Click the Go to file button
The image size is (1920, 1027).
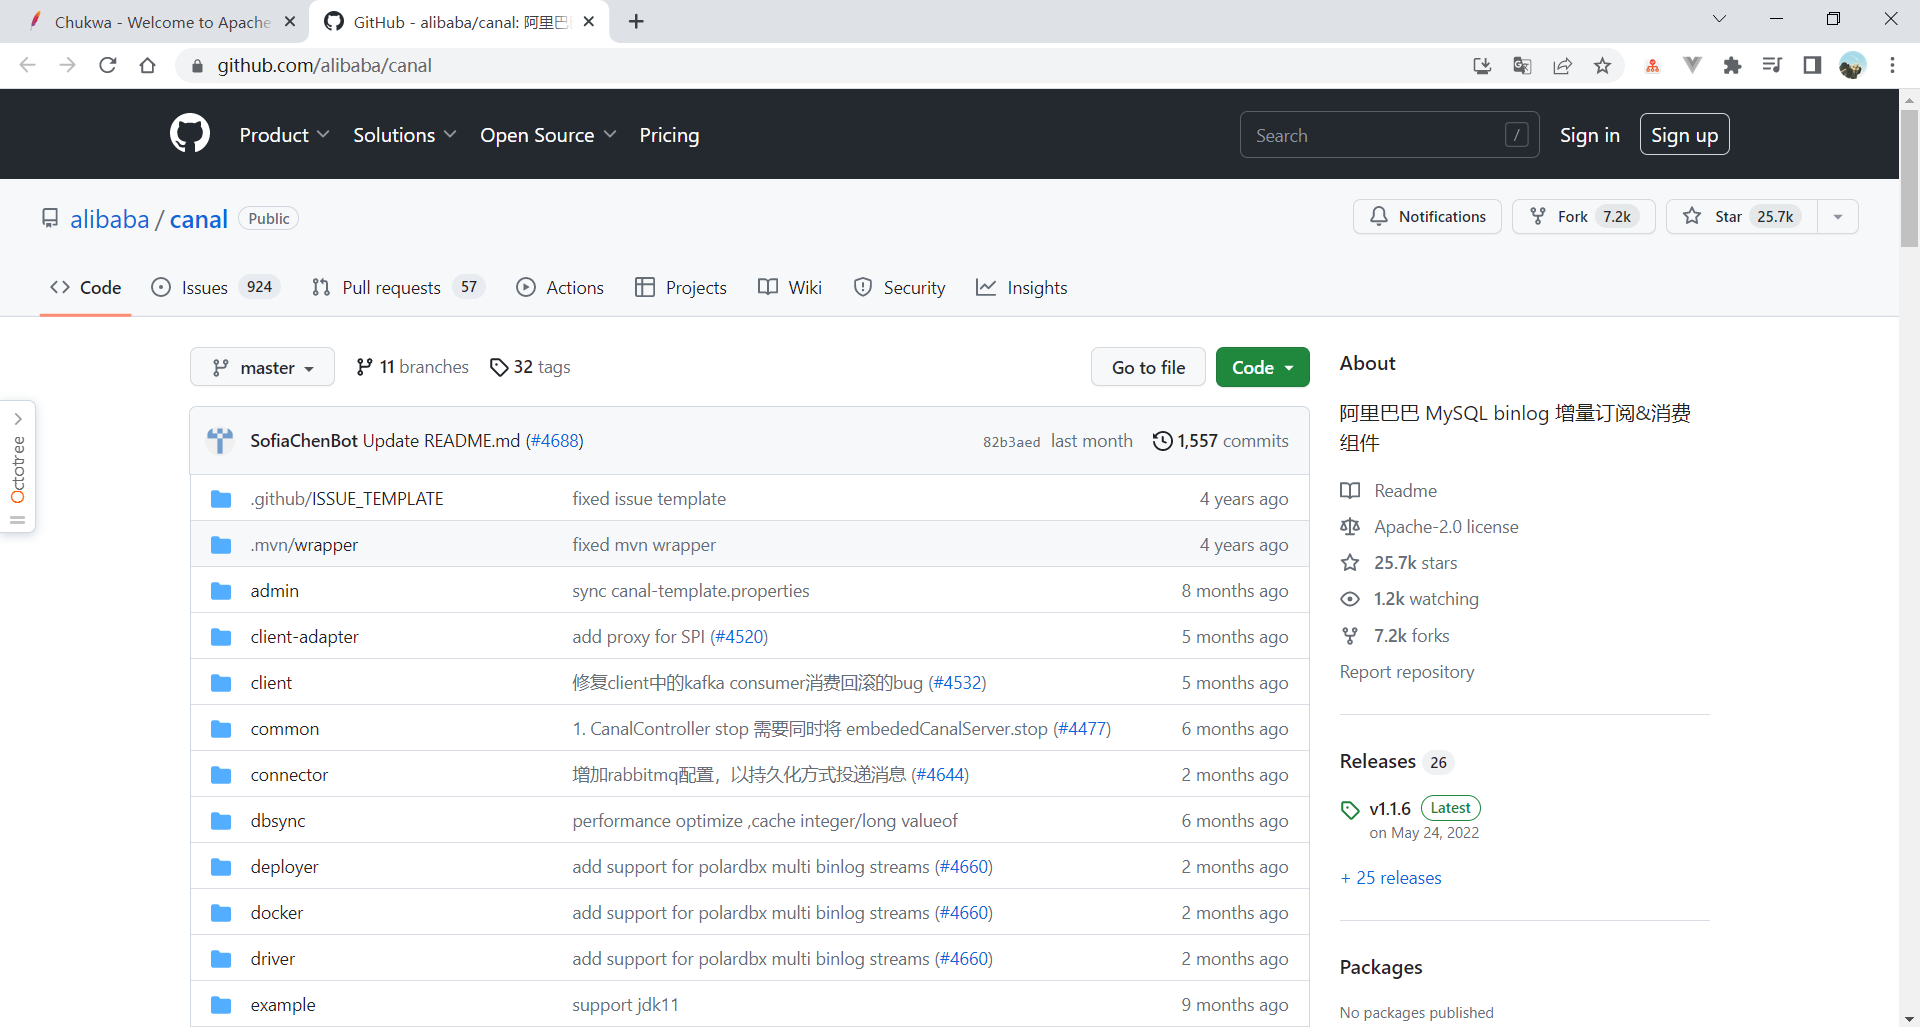tap(1148, 367)
